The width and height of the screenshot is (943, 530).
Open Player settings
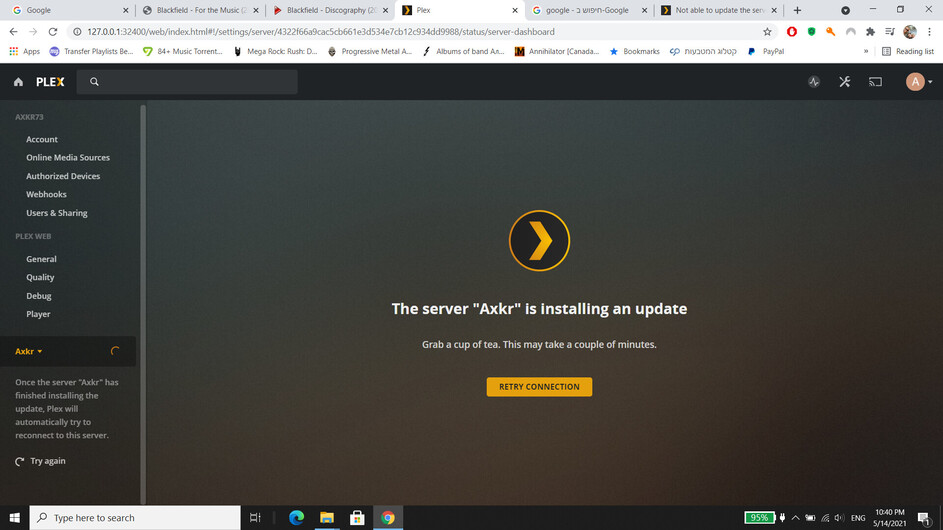pos(38,314)
